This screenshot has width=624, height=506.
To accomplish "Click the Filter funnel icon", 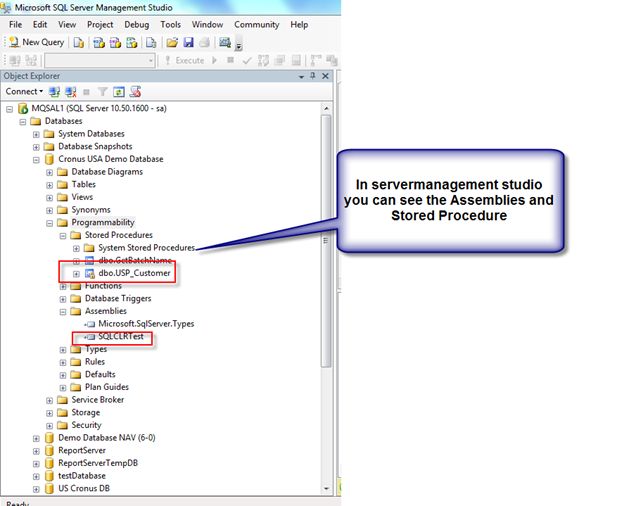I will [103, 92].
